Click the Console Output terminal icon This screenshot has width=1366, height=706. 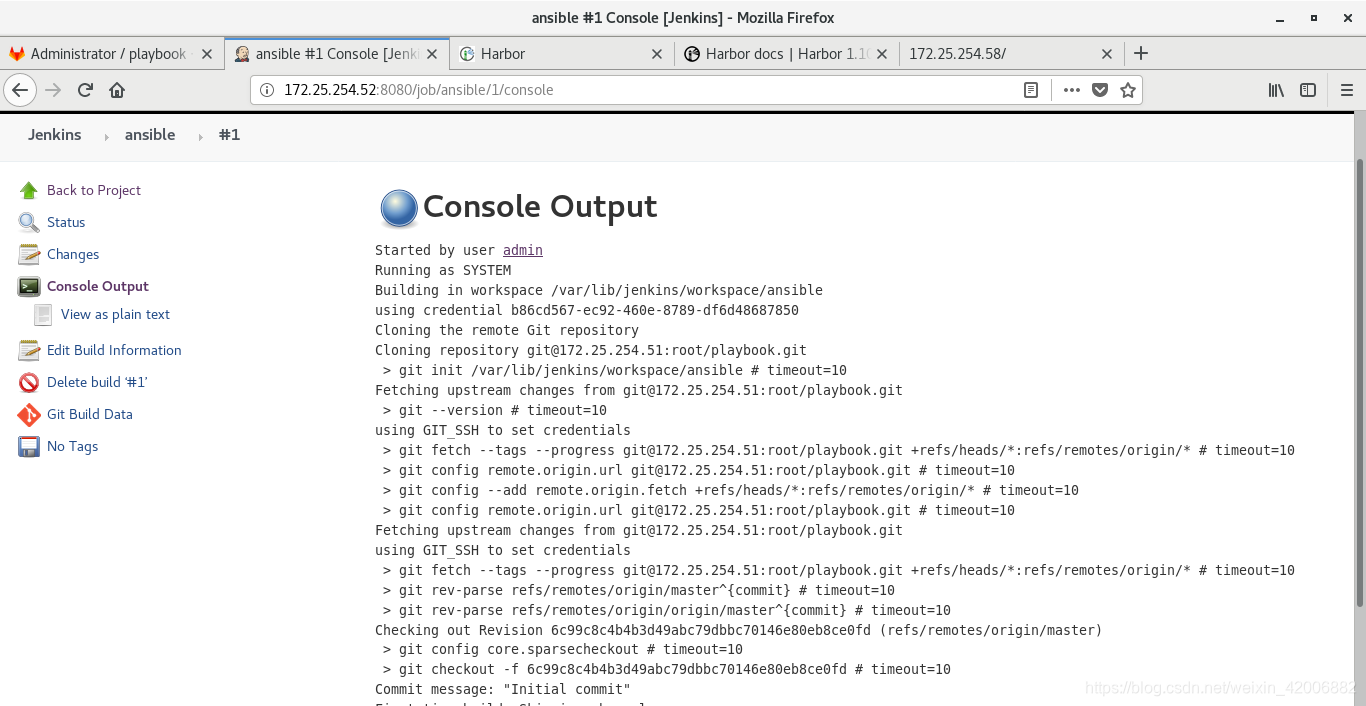[29, 286]
